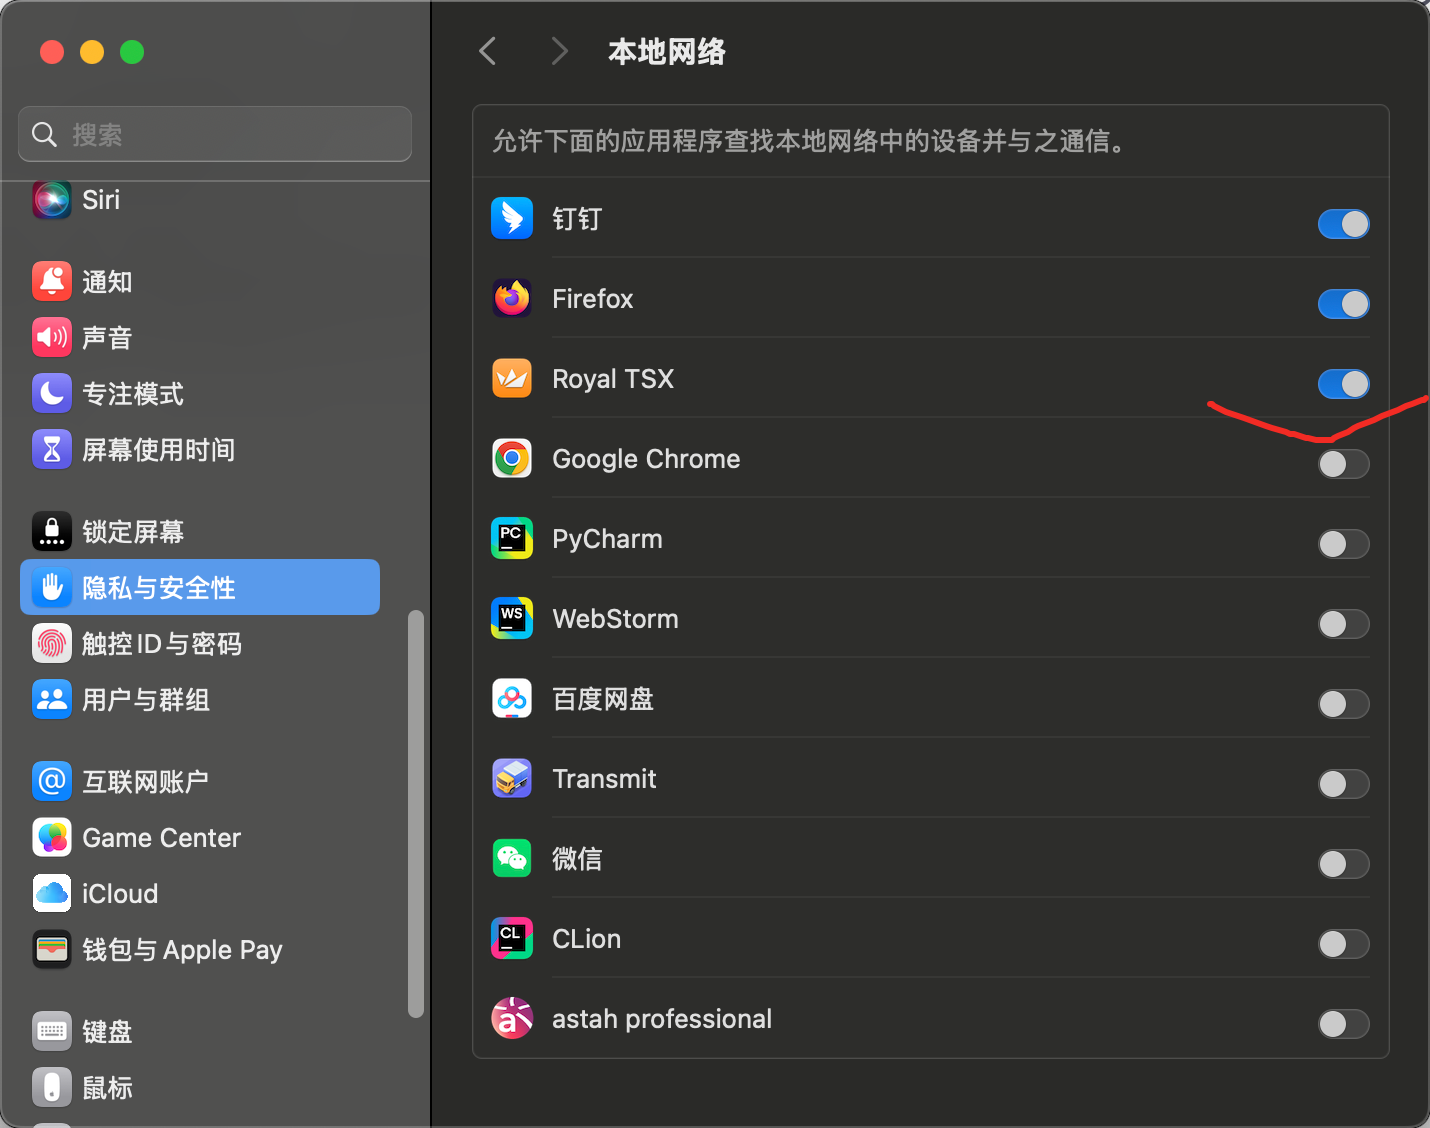
Task: Click the DingTalk (钉钉) app icon
Action: [512, 219]
